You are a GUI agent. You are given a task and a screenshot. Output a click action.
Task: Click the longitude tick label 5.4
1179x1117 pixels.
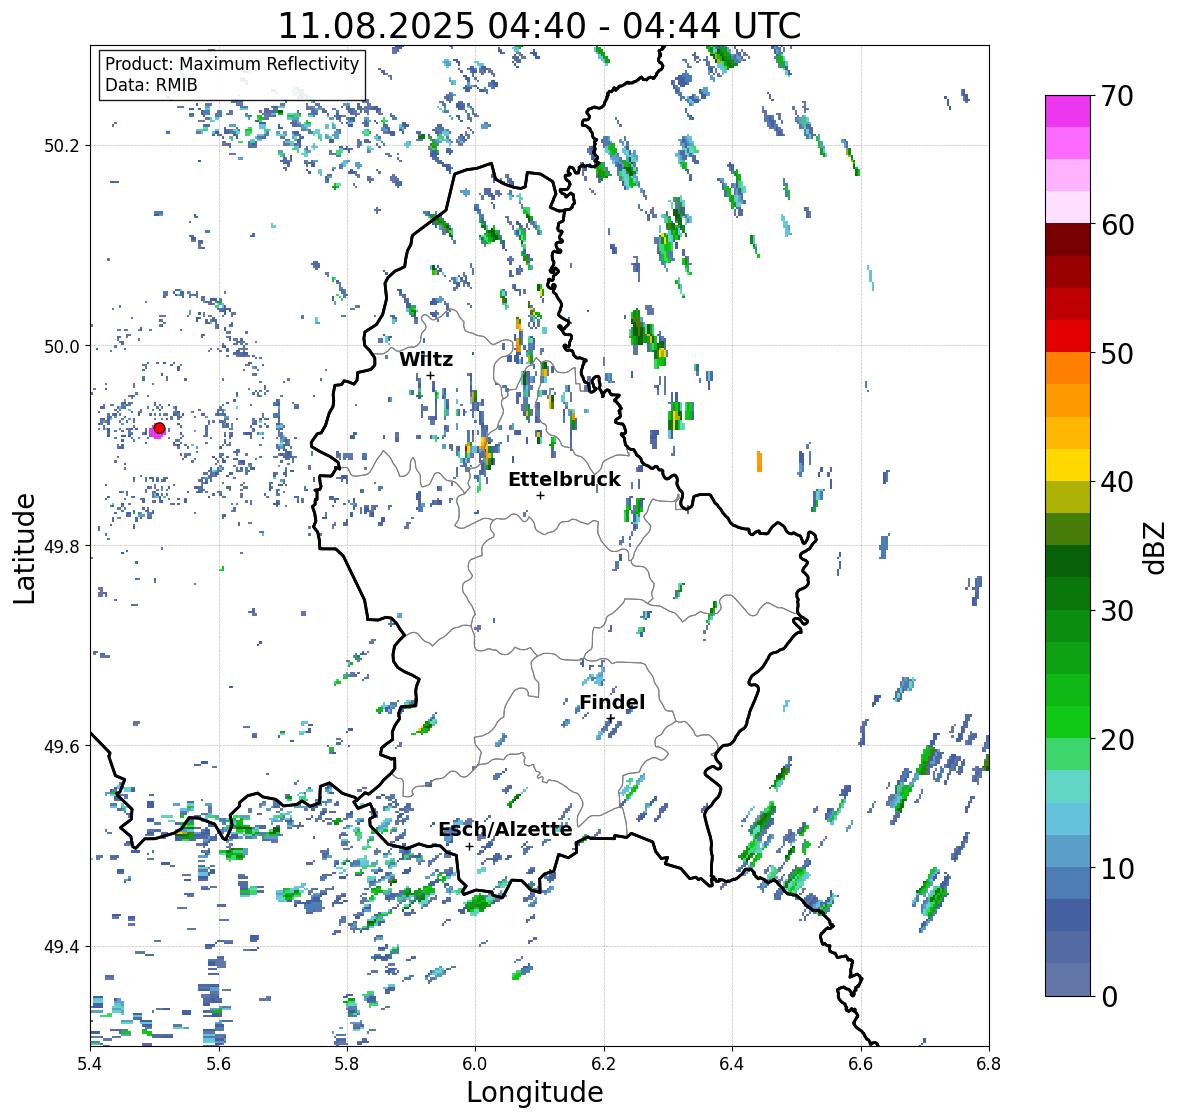[91, 1064]
